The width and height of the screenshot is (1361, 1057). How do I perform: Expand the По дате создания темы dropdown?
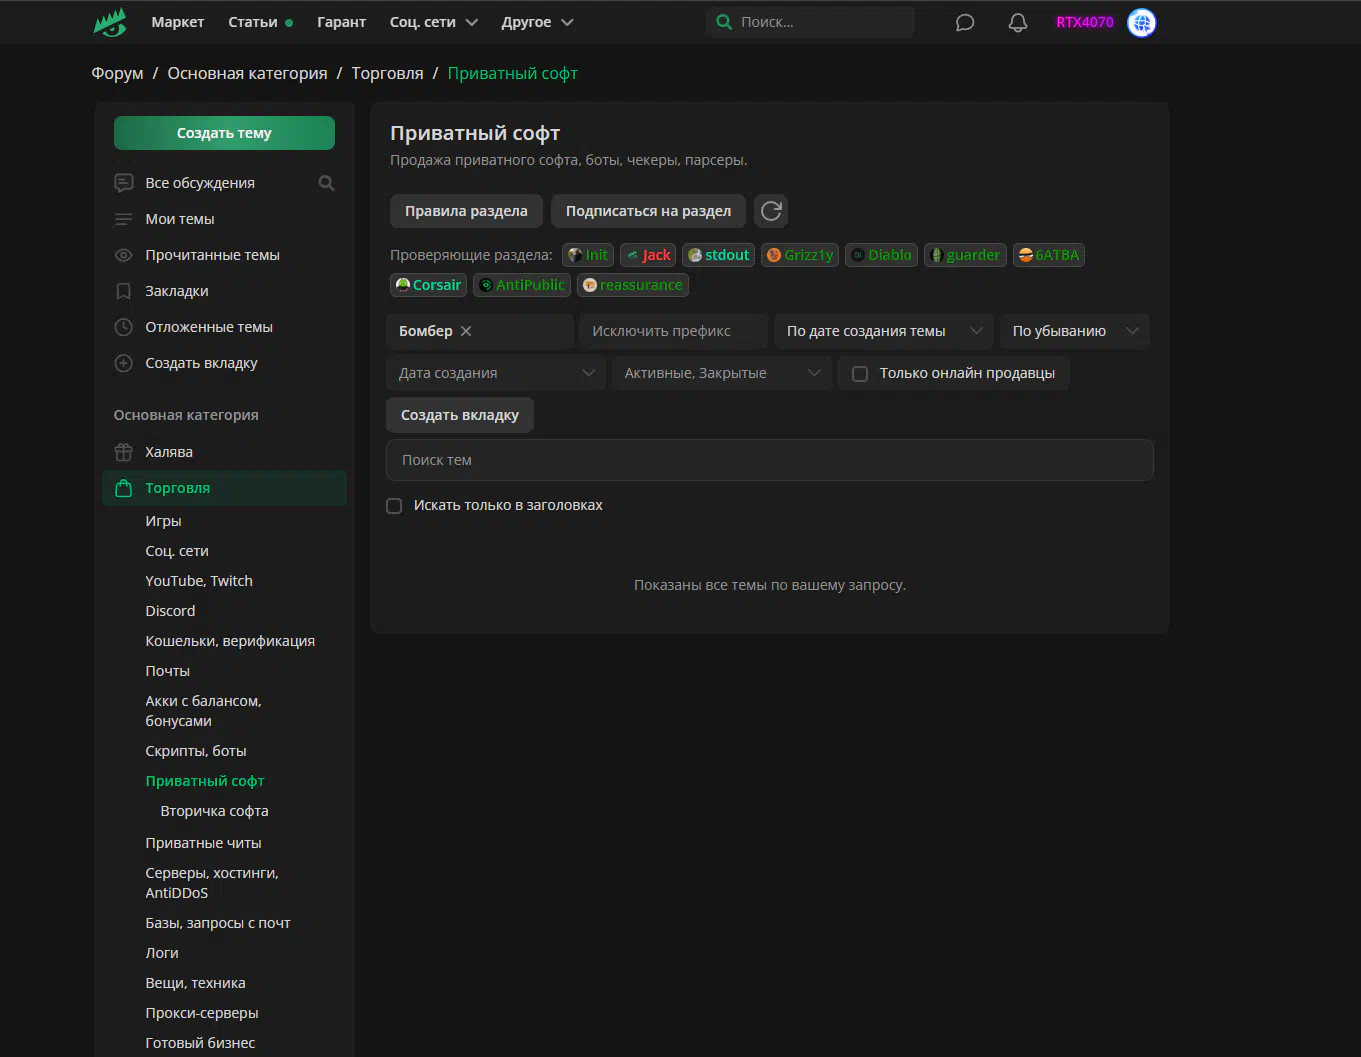(883, 331)
